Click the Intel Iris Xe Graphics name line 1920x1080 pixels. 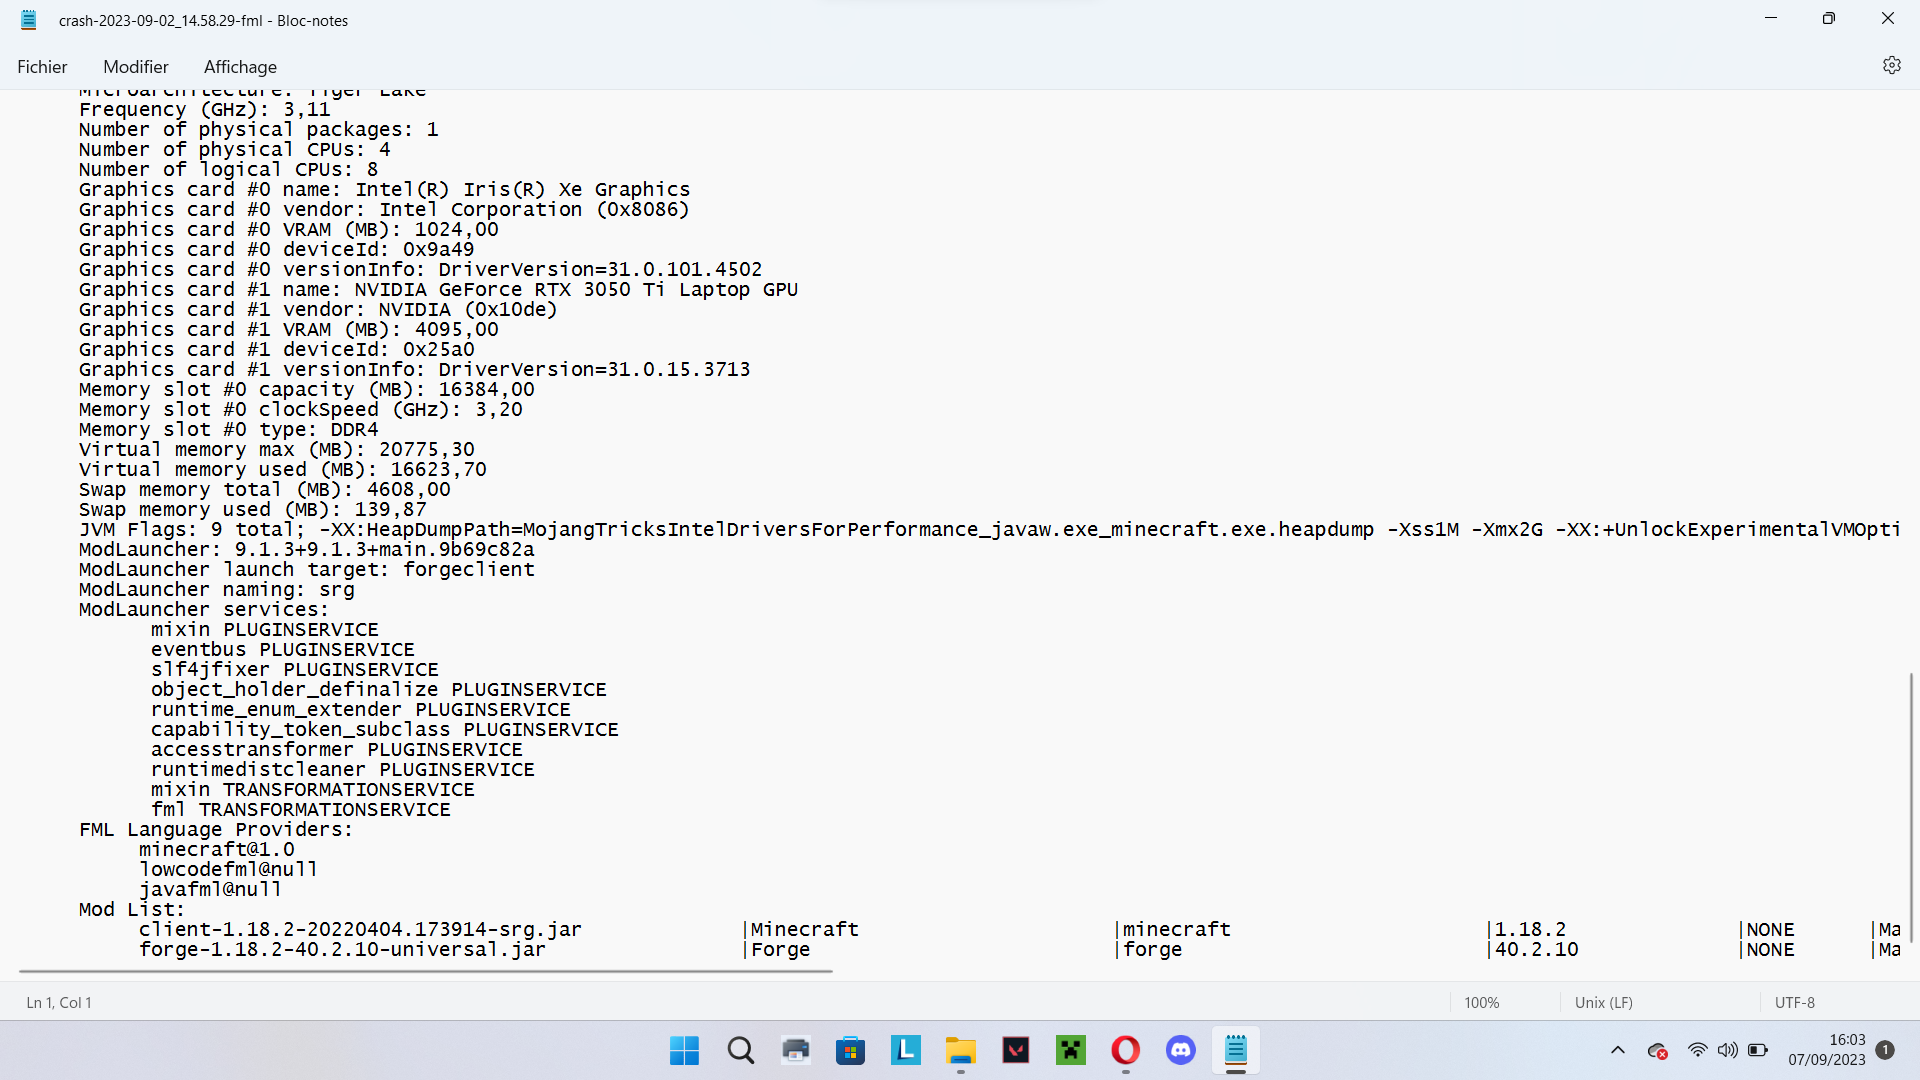click(384, 190)
